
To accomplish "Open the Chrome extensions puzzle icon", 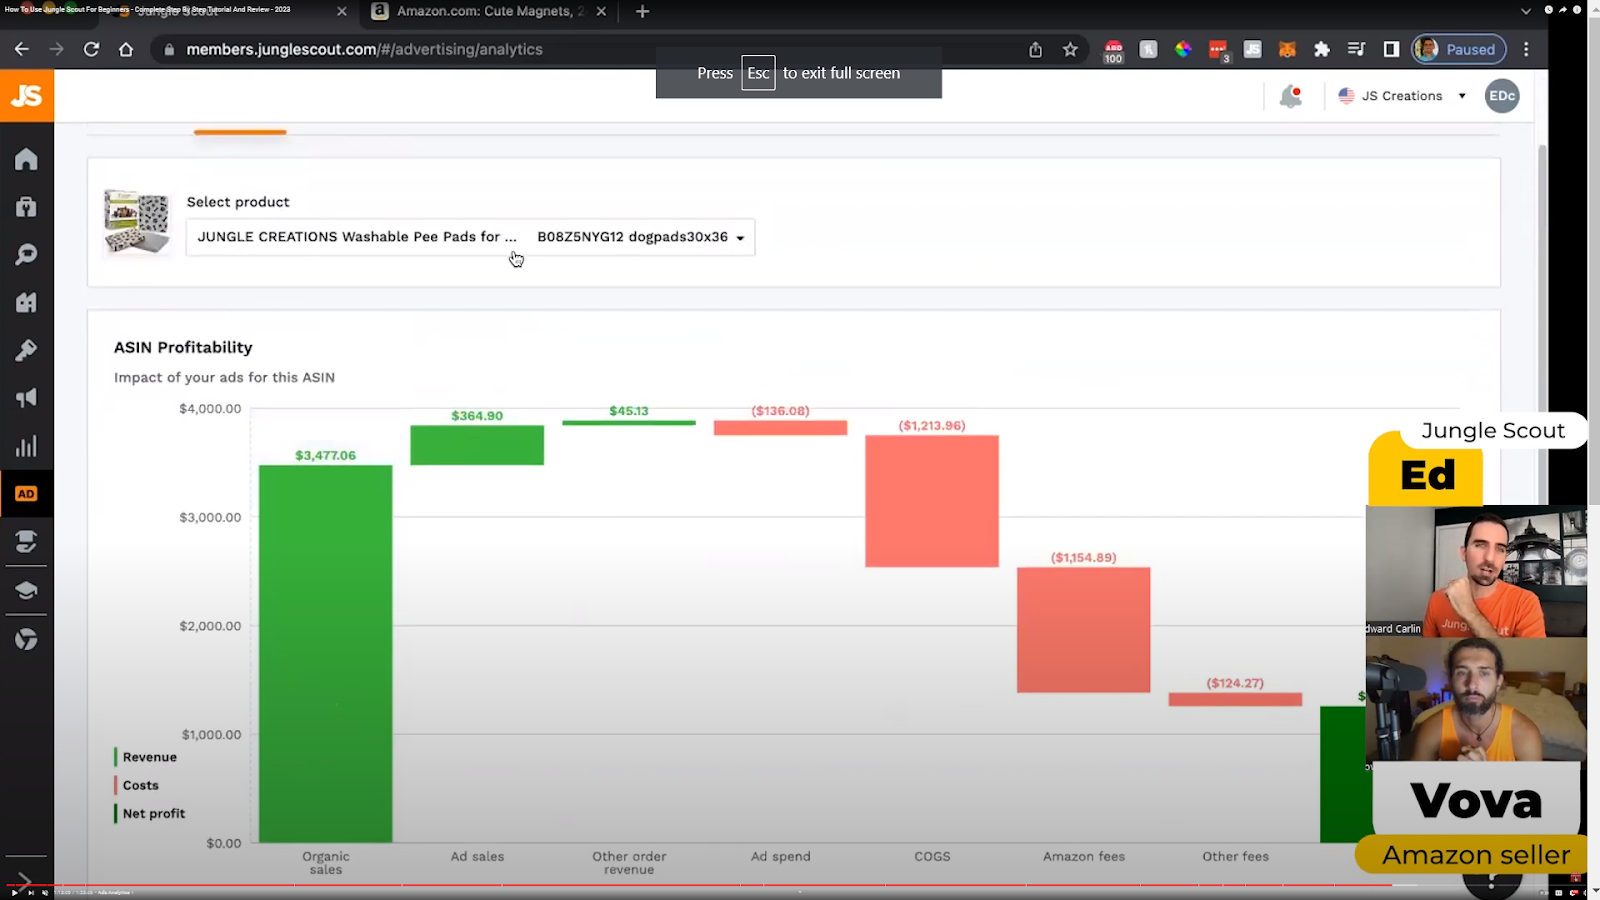I will (1322, 49).
